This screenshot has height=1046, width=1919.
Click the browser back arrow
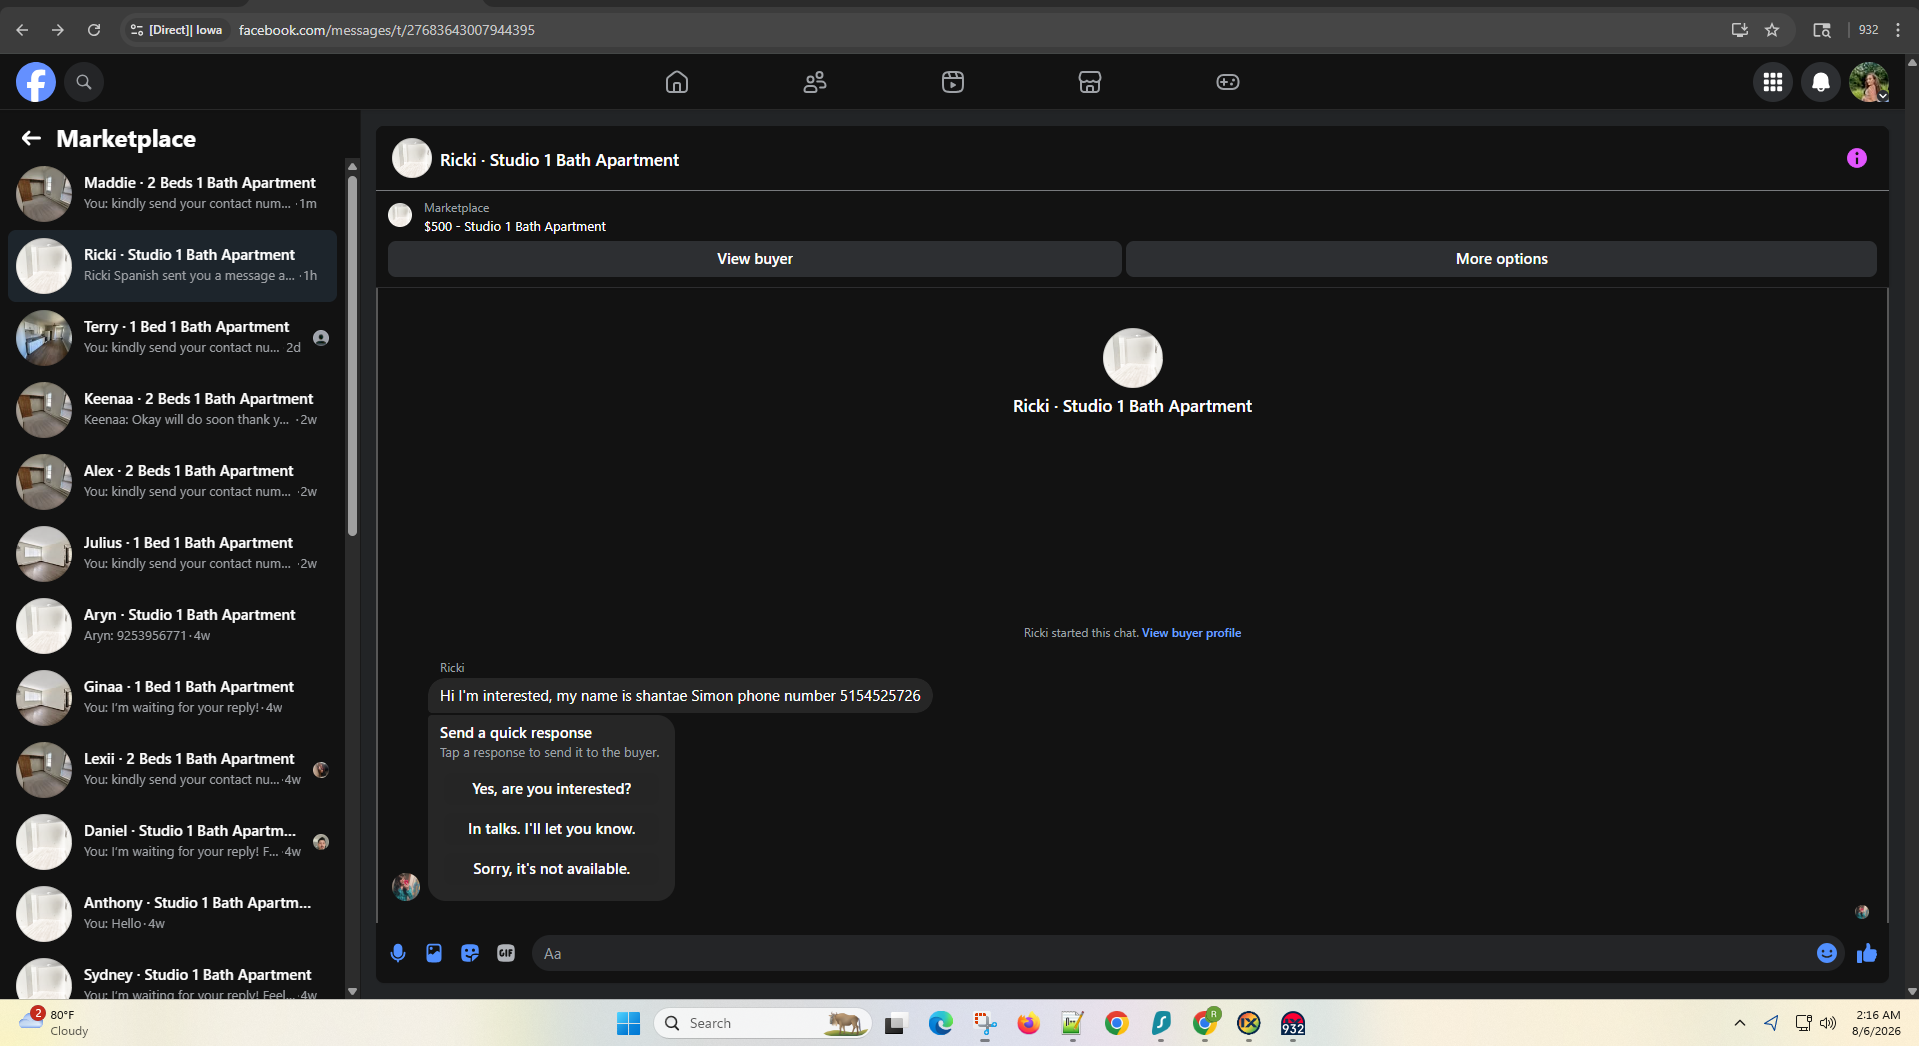click(x=22, y=30)
